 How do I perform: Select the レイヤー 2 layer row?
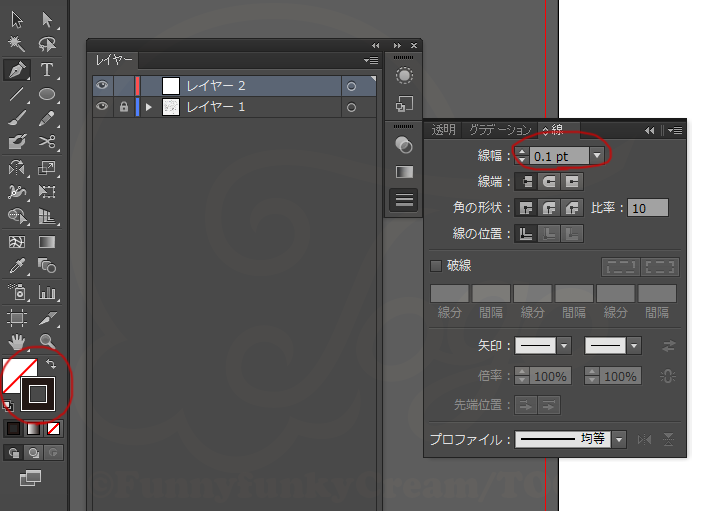point(234,86)
